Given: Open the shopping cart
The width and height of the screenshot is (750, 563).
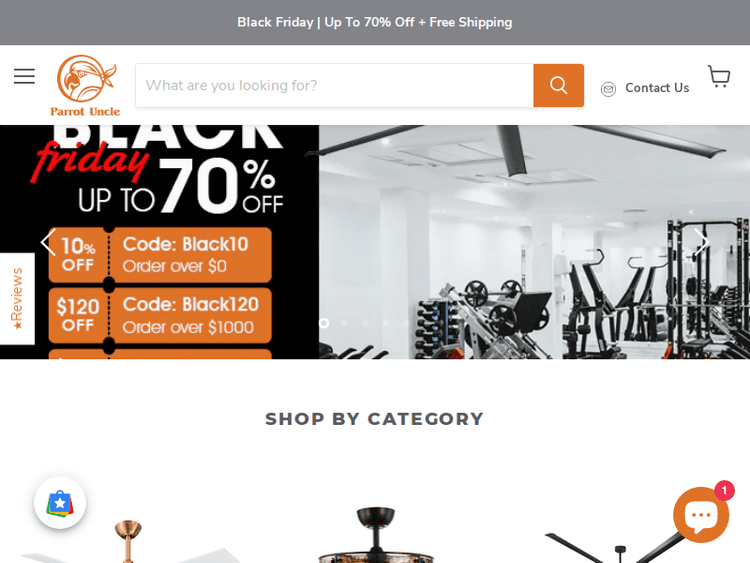Looking at the screenshot, I should coord(719,77).
